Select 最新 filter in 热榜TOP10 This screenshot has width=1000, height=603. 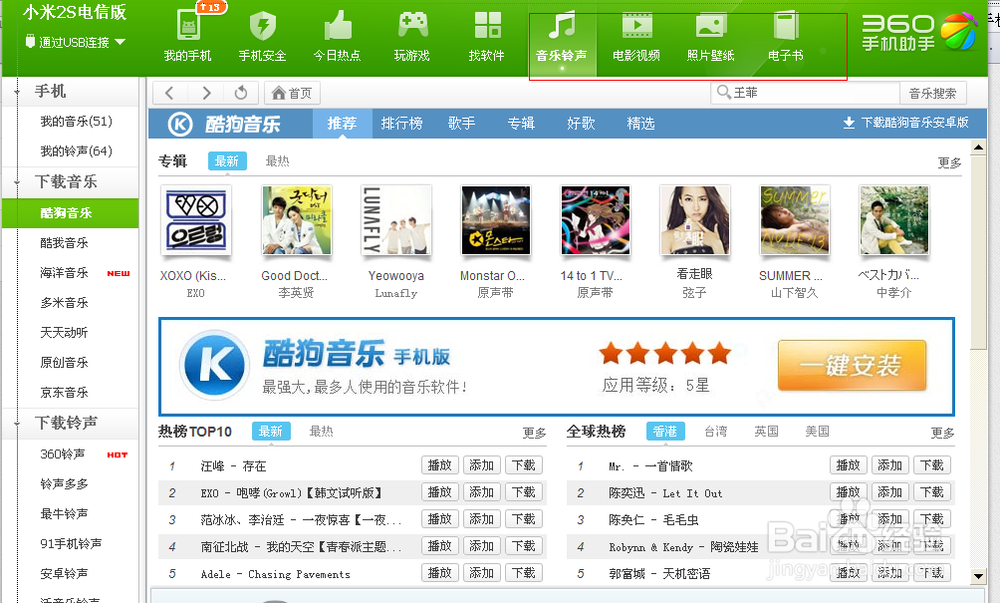pos(271,432)
